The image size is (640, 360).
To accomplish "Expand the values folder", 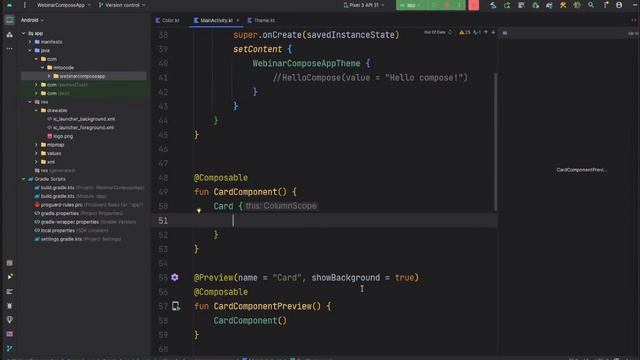I will pyautogui.click(x=36, y=153).
